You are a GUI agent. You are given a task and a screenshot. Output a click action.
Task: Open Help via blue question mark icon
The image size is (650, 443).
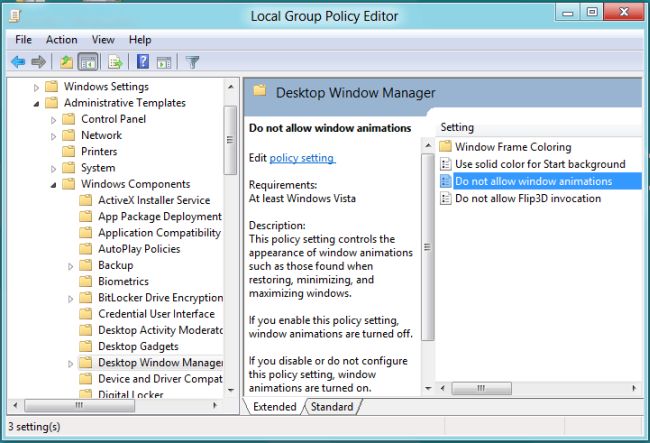pyautogui.click(x=143, y=62)
